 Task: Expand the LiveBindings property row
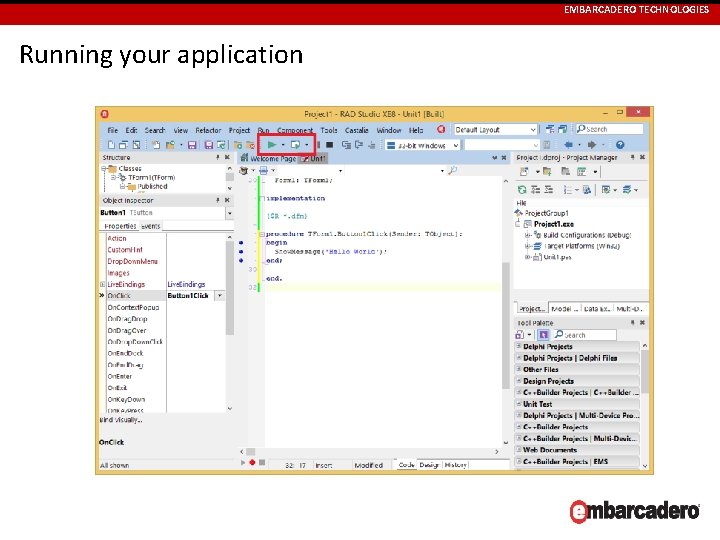pyautogui.click(x=102, y=284)
